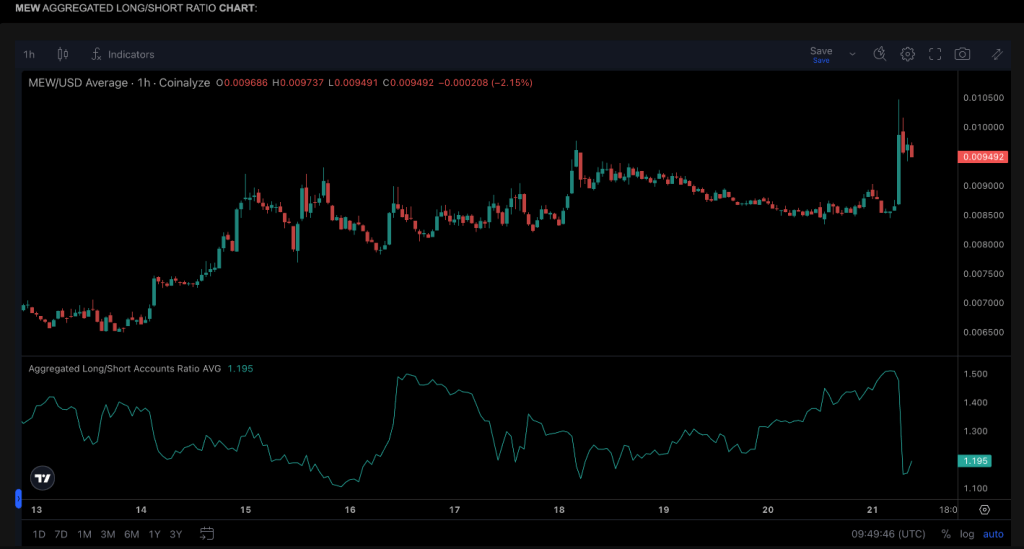The height and width of the screenshot is (549, 1024).
Task: Open axis settings gear at bottom right
Action: tap(985, 509)
